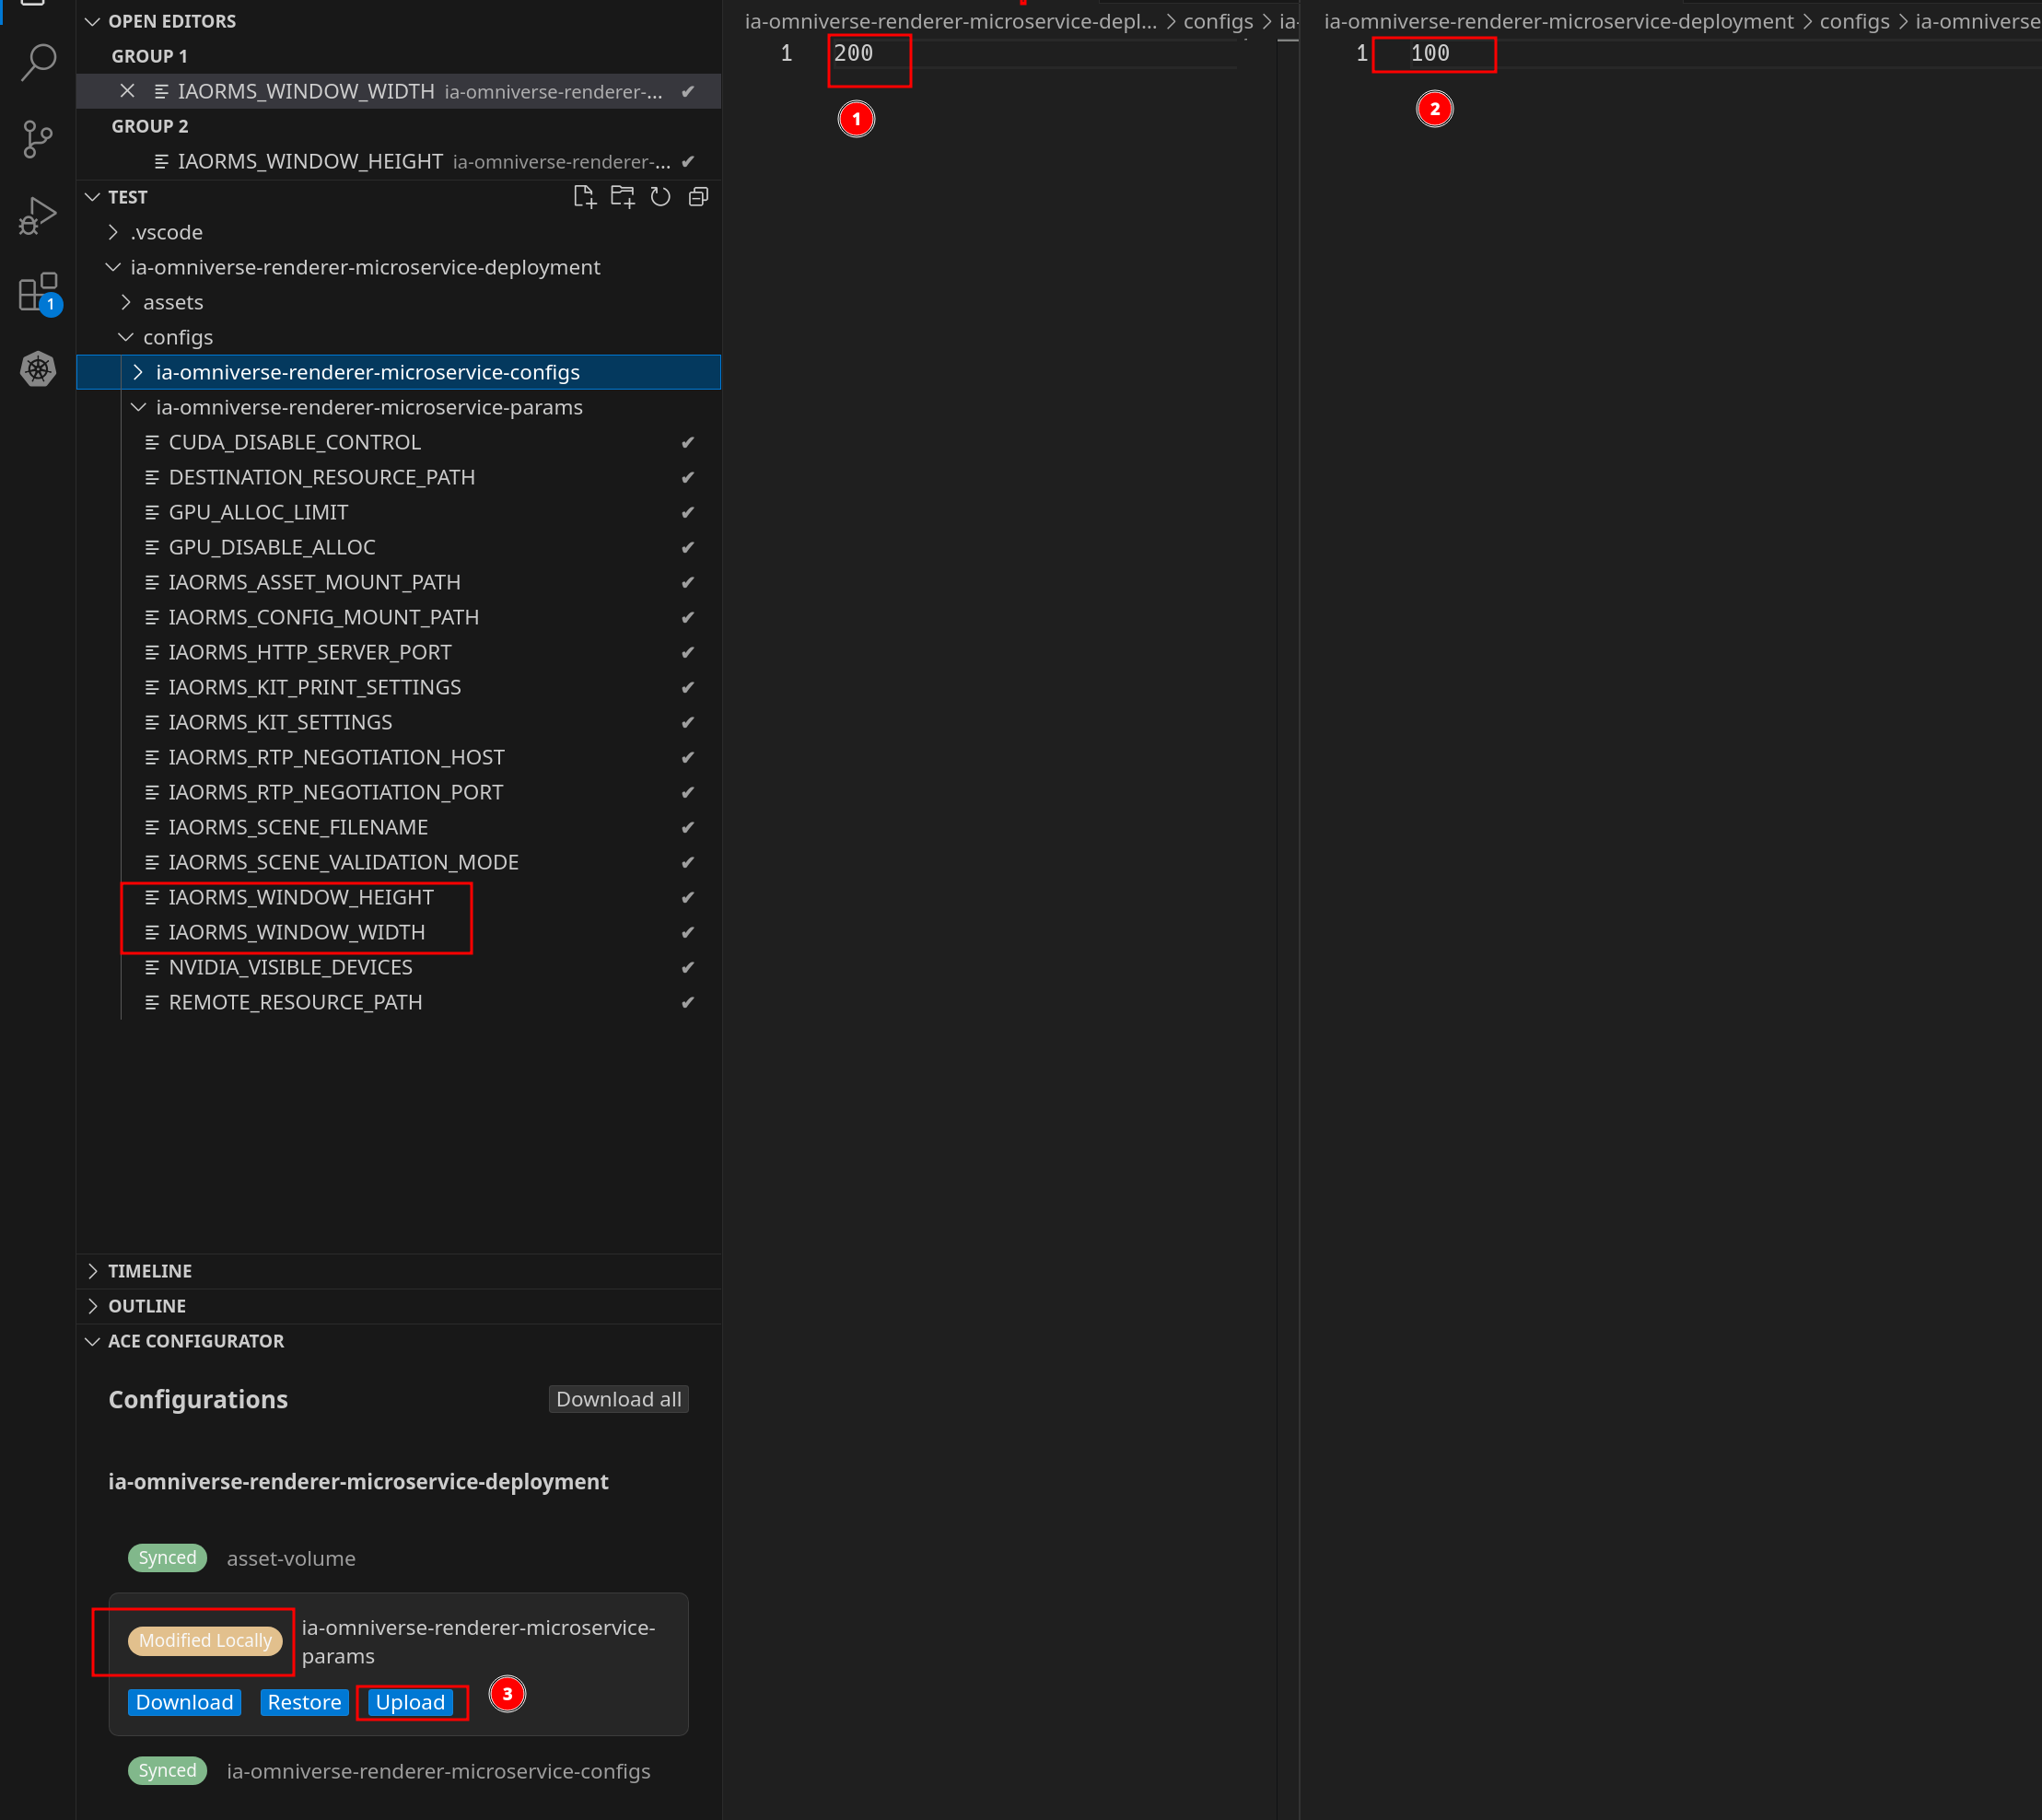
Task: Open IAORMS_WINDOW_HEIGHT in Group 2 editors
Action: coord(400,161)
